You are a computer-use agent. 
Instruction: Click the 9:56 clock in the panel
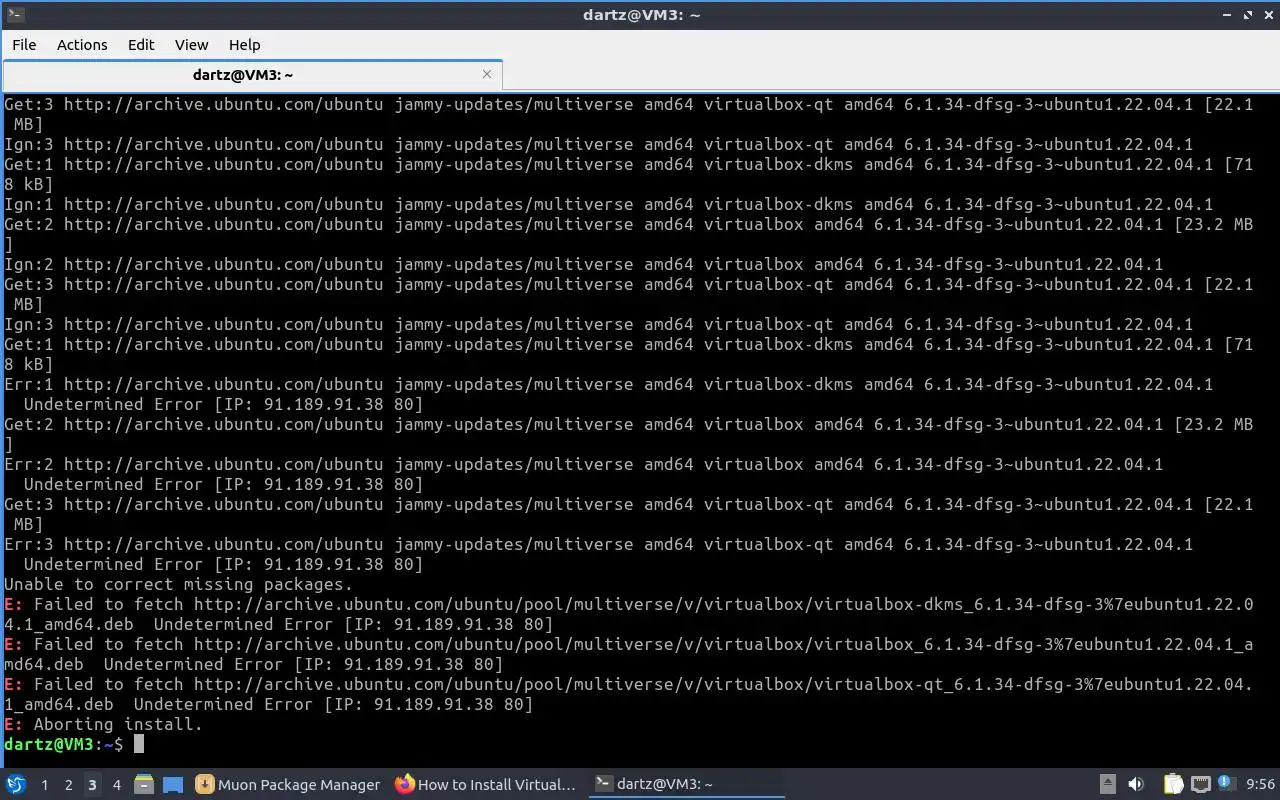coord(1260,785)
